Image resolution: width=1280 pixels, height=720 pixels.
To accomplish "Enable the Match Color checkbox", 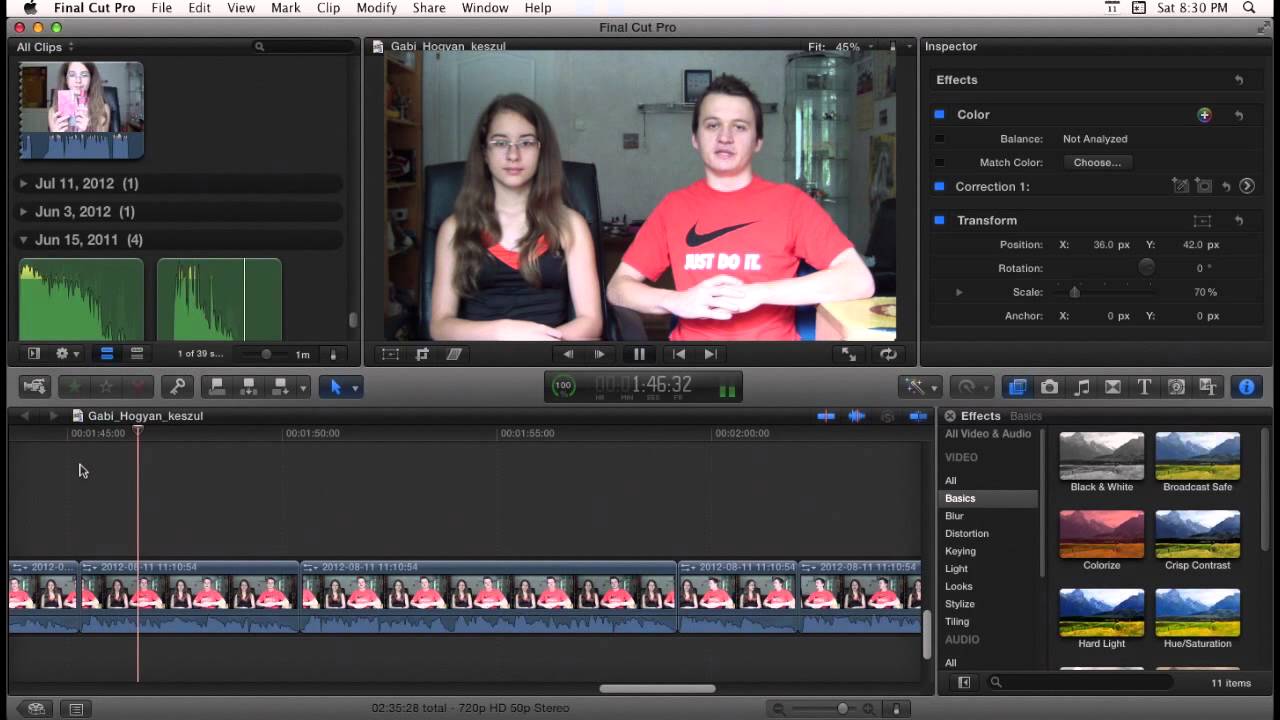I will [x=939, y=162].
